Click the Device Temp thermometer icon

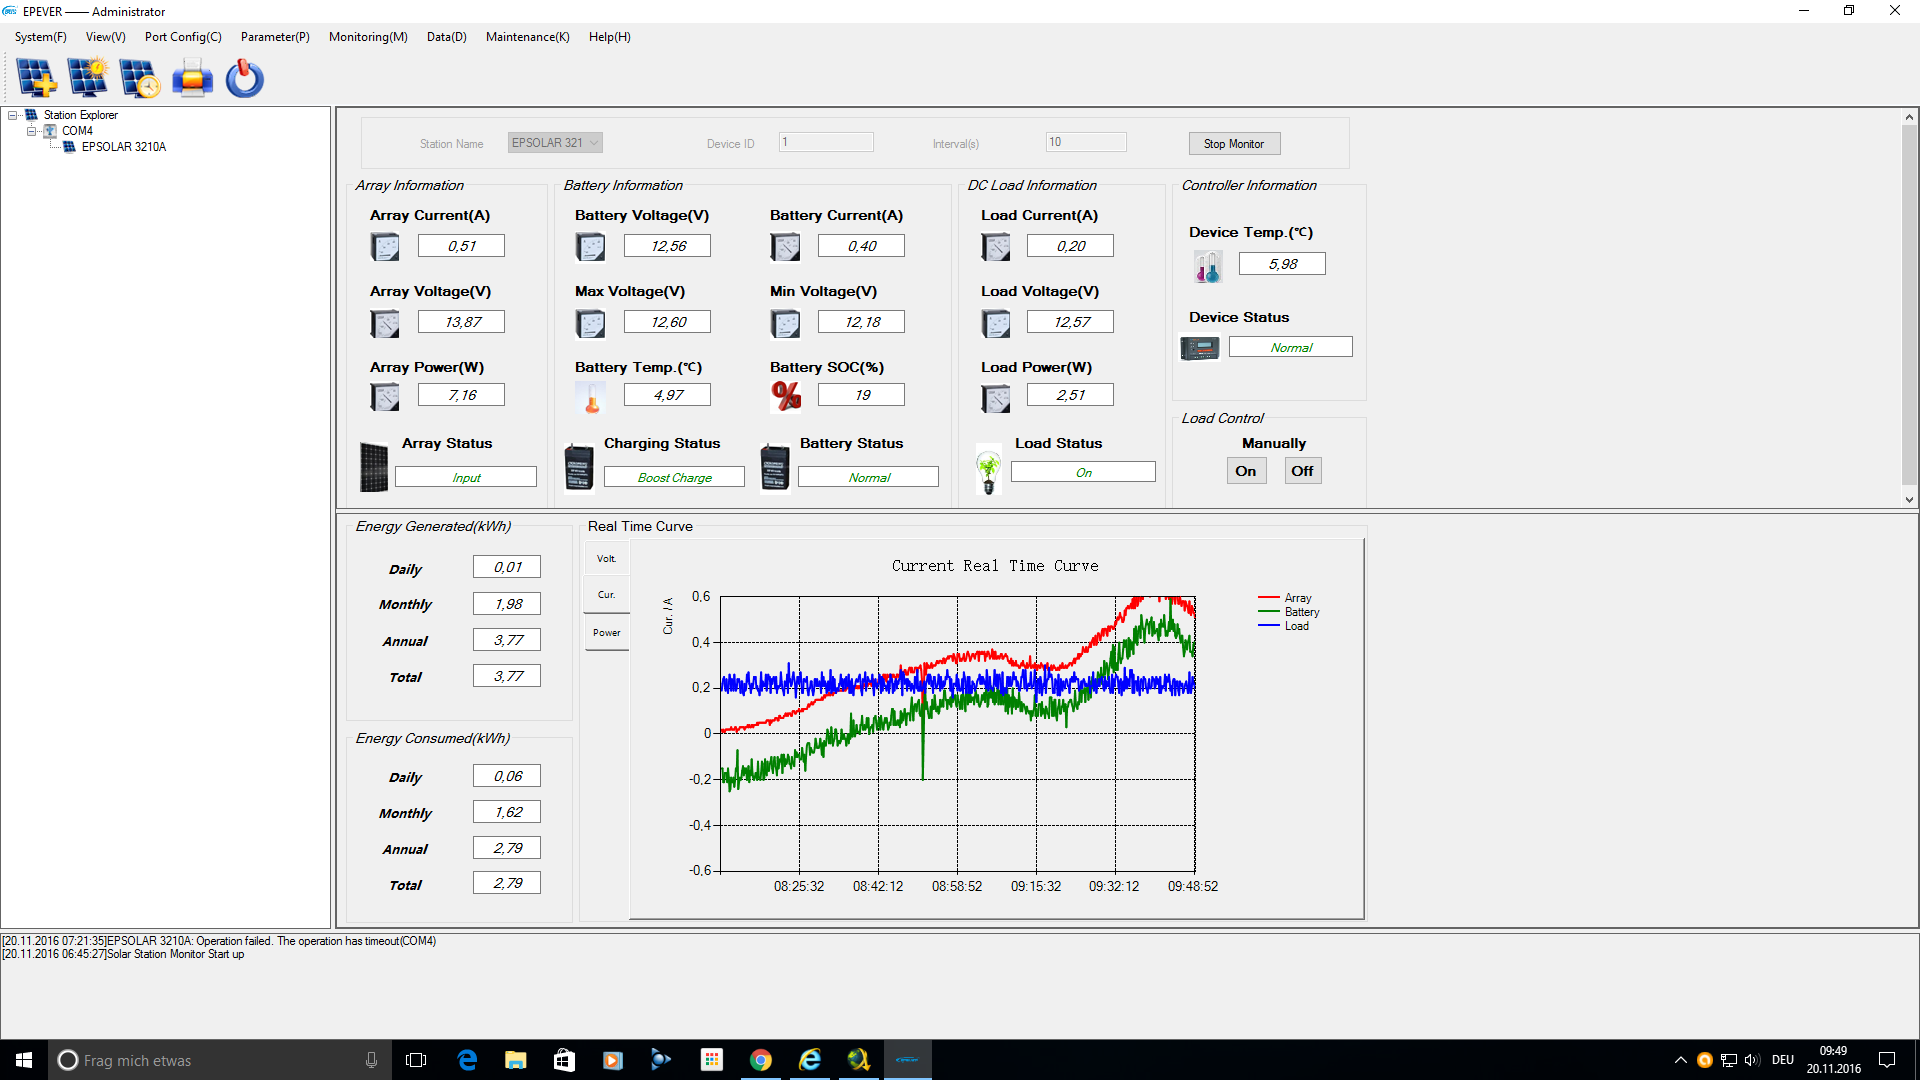coord(1207,266)
